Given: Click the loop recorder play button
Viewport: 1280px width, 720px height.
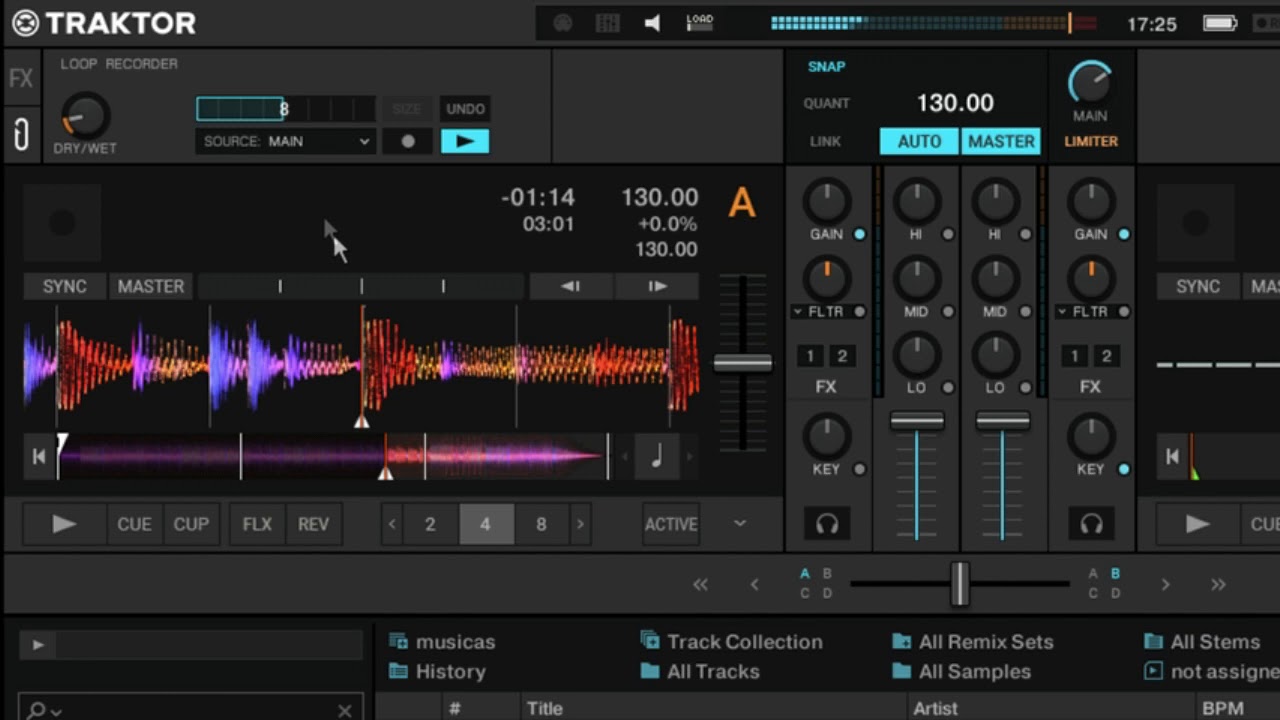Looking at the screenshot, I should 465,141.
